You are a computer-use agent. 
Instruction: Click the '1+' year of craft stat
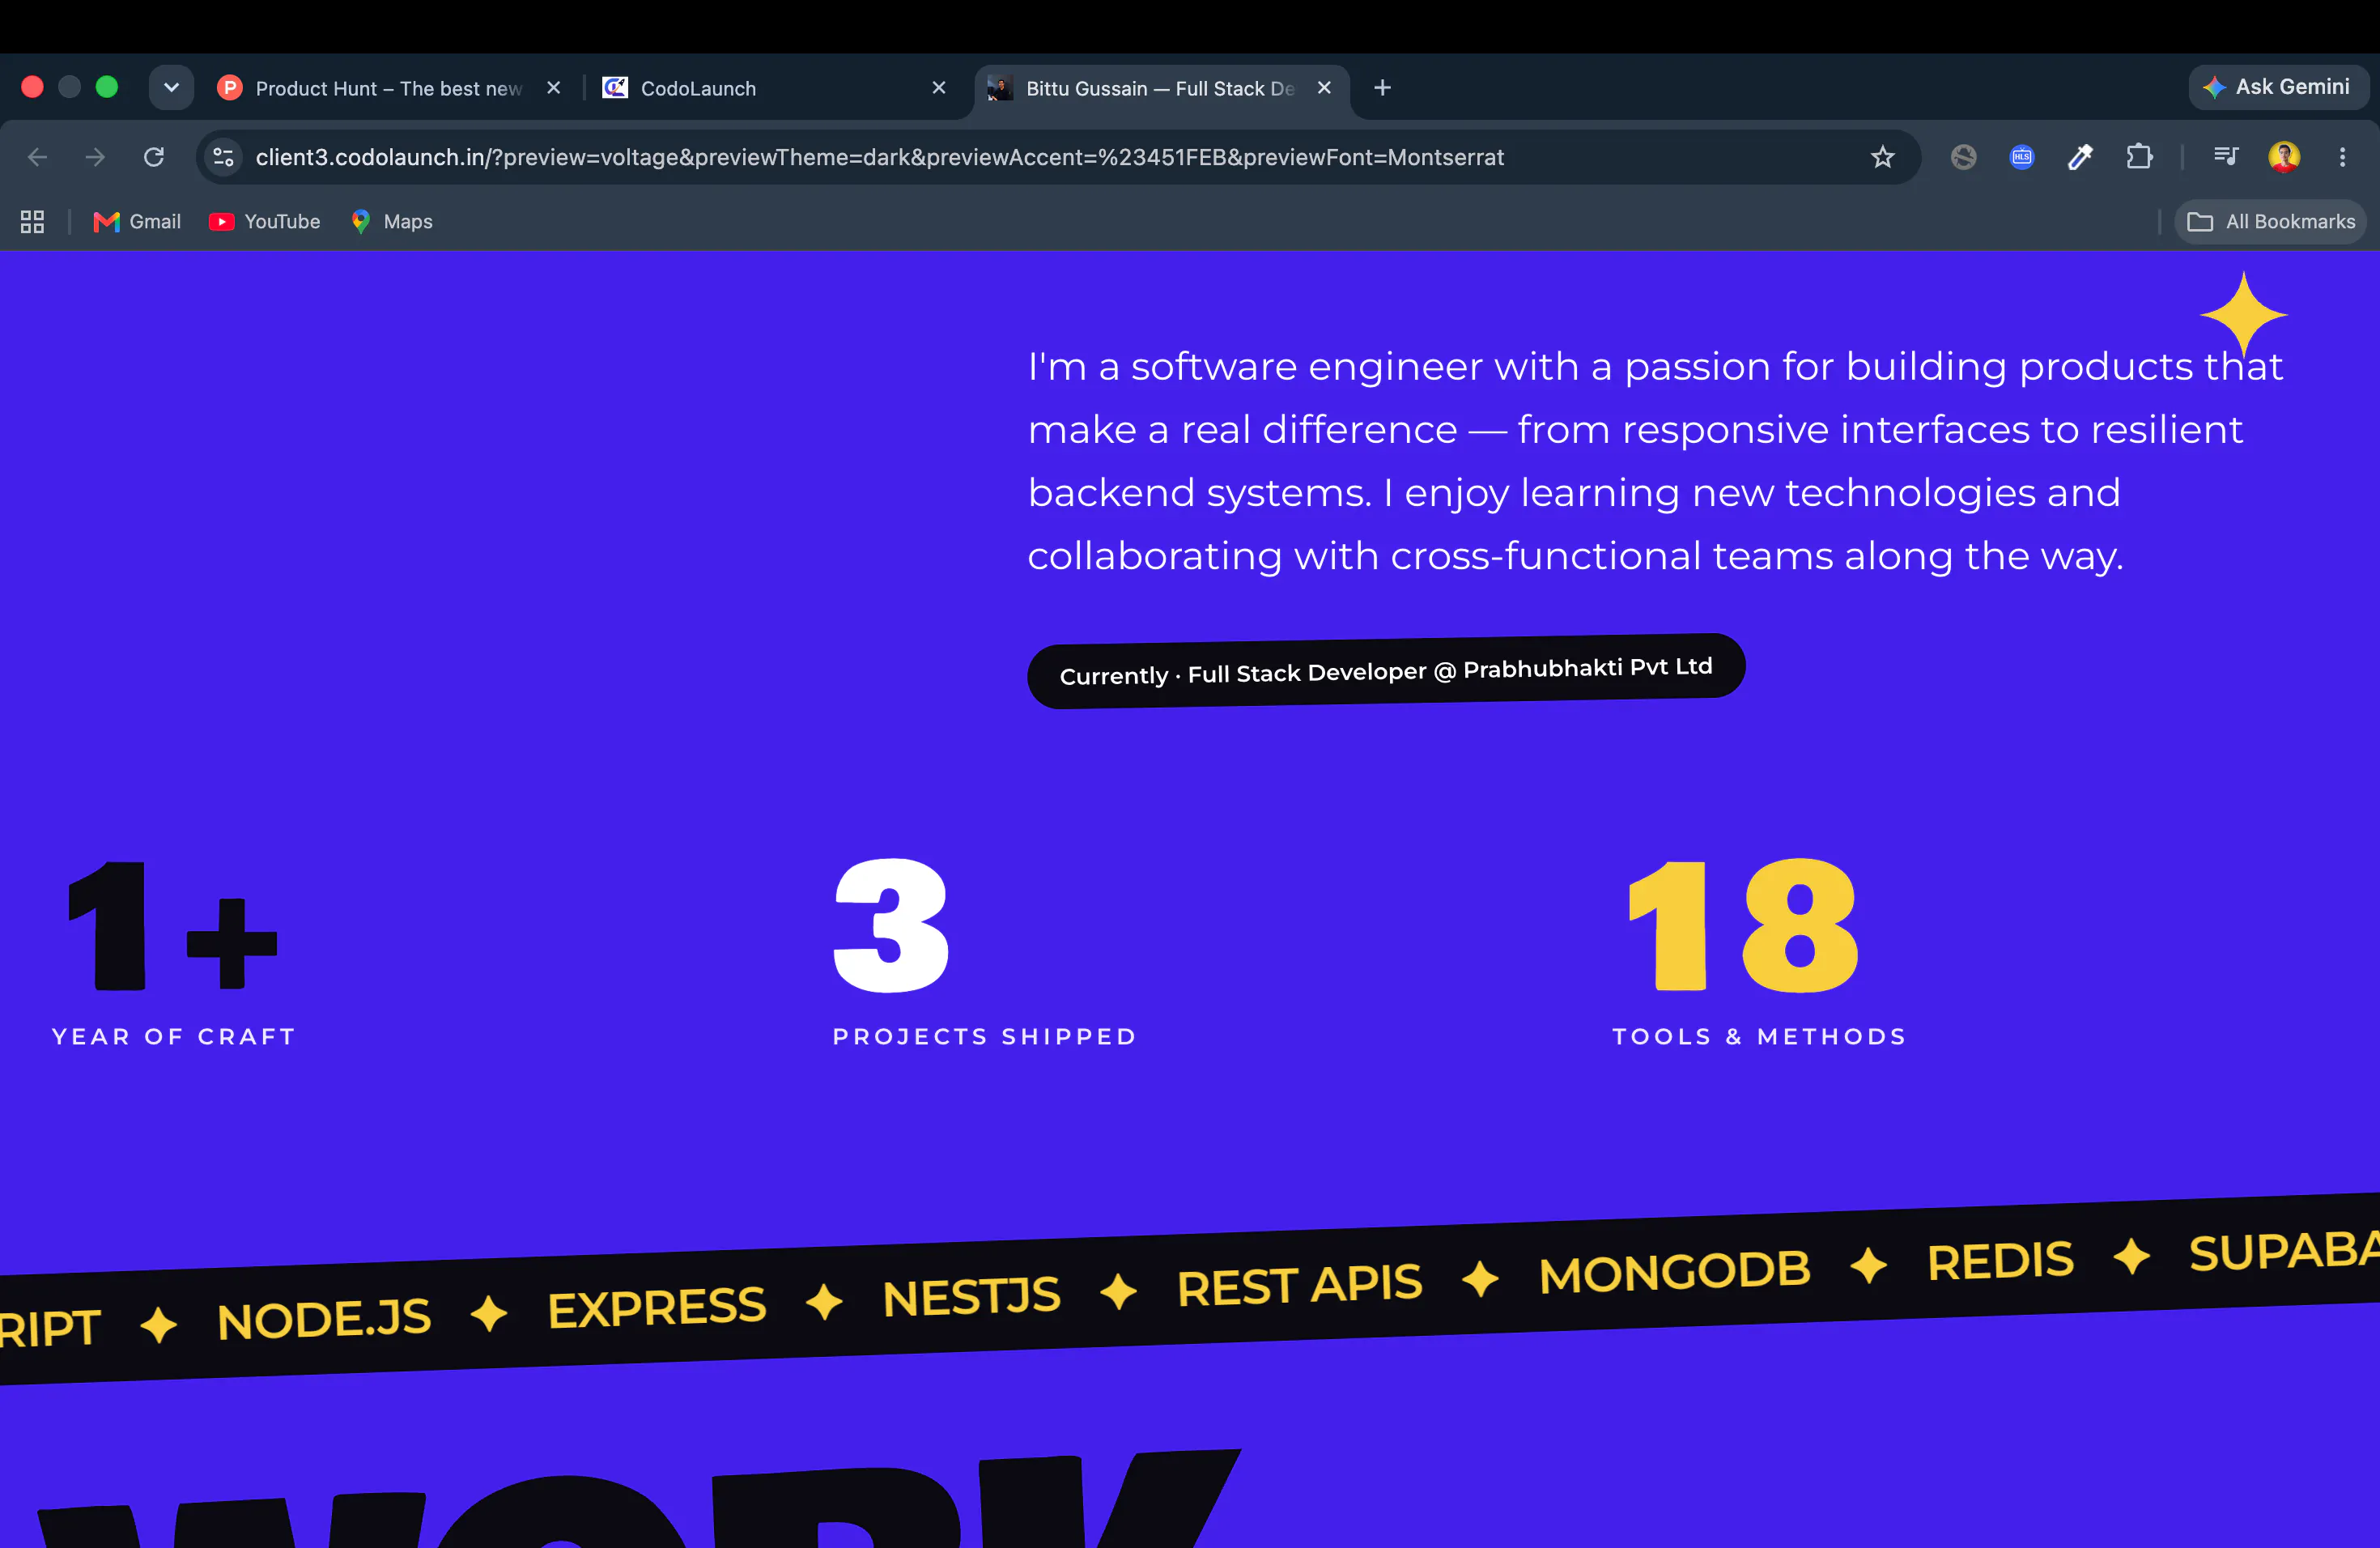(x=172, y=926)
